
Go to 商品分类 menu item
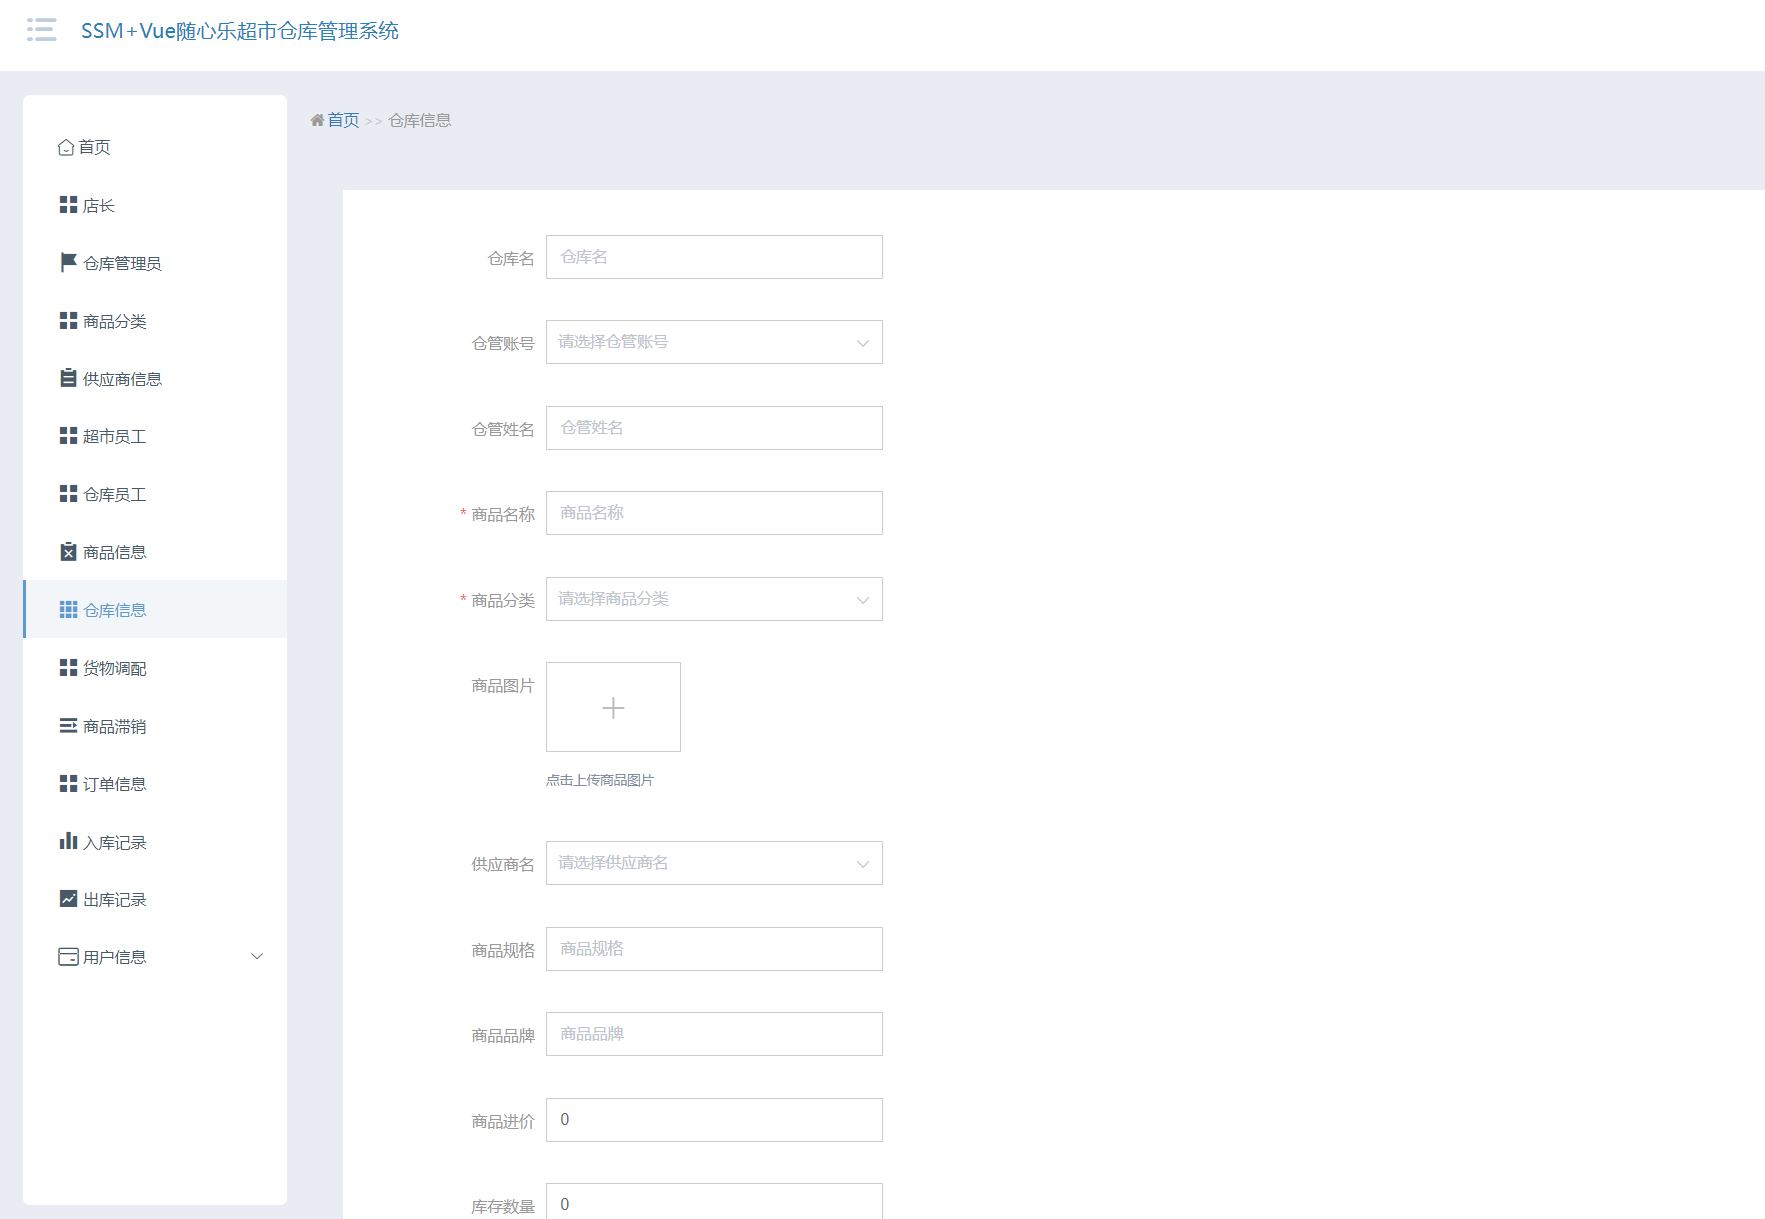(x=114, y=321)
